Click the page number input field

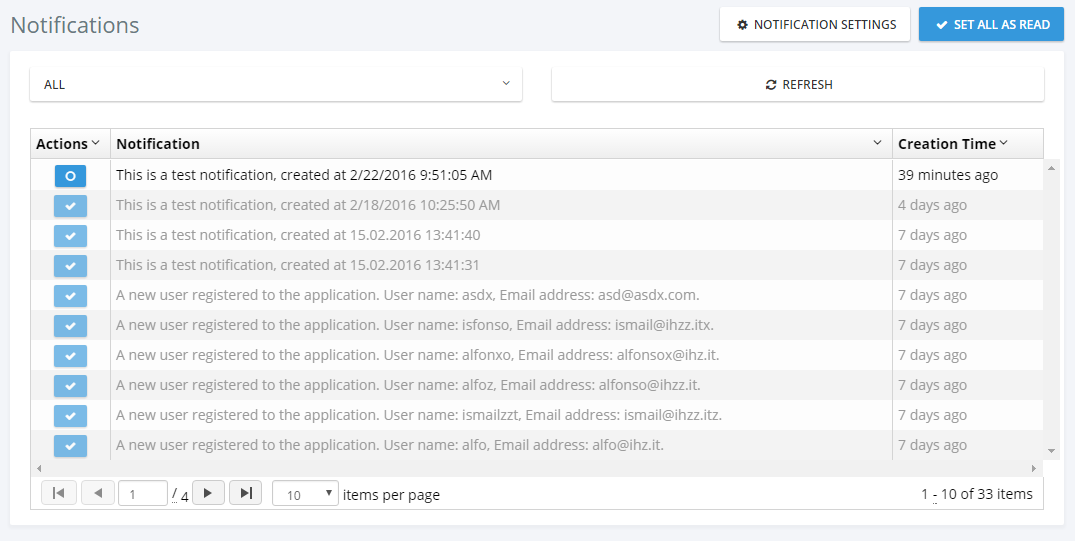143,494
